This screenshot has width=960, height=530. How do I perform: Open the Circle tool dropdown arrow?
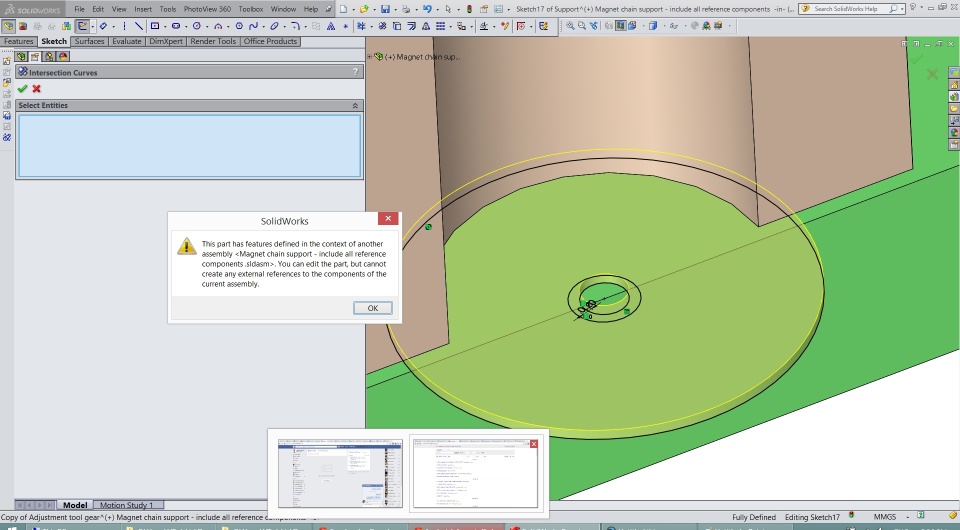[x=207, y=26]
